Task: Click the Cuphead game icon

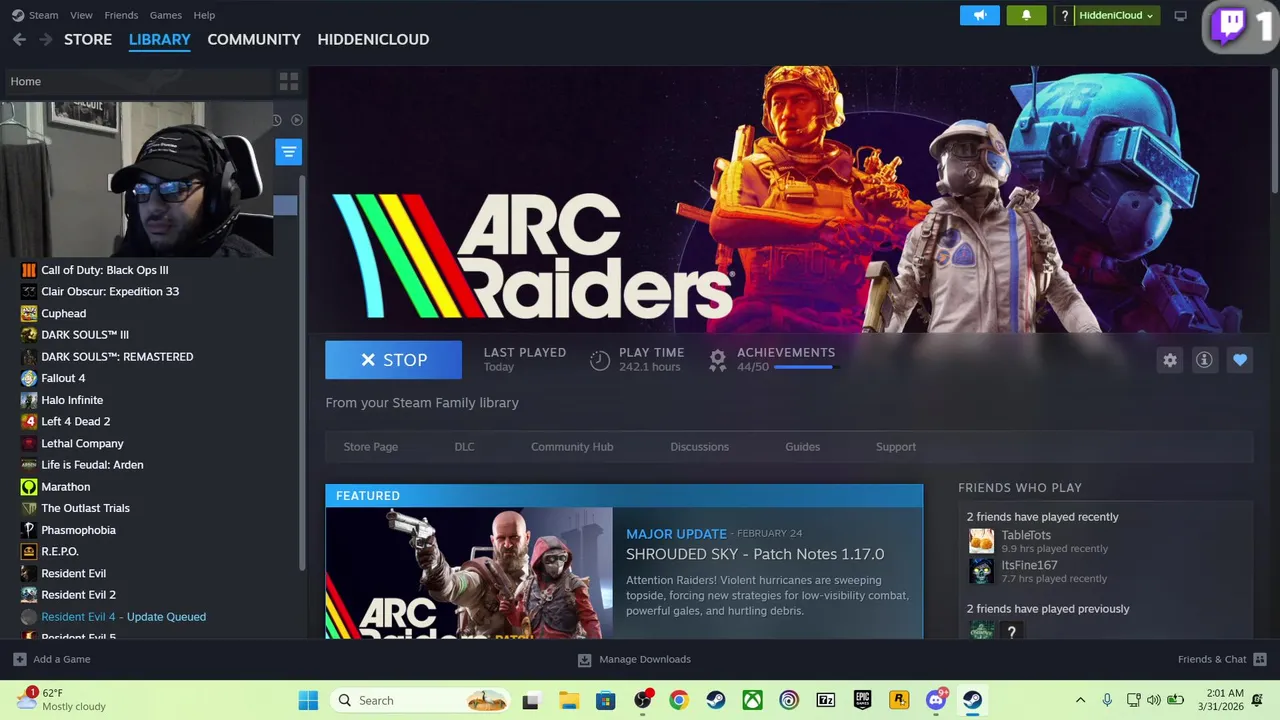Action: [x=29, y=313]
